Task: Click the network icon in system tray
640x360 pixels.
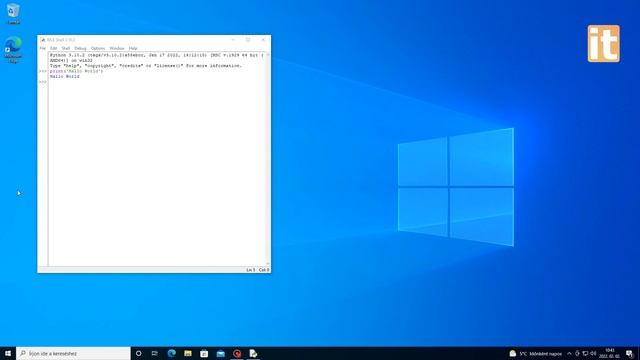Action: click(585, 353)
